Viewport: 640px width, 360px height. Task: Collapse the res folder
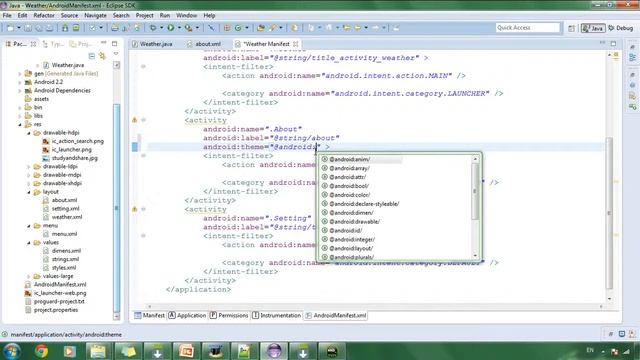(x=20, y=124)
